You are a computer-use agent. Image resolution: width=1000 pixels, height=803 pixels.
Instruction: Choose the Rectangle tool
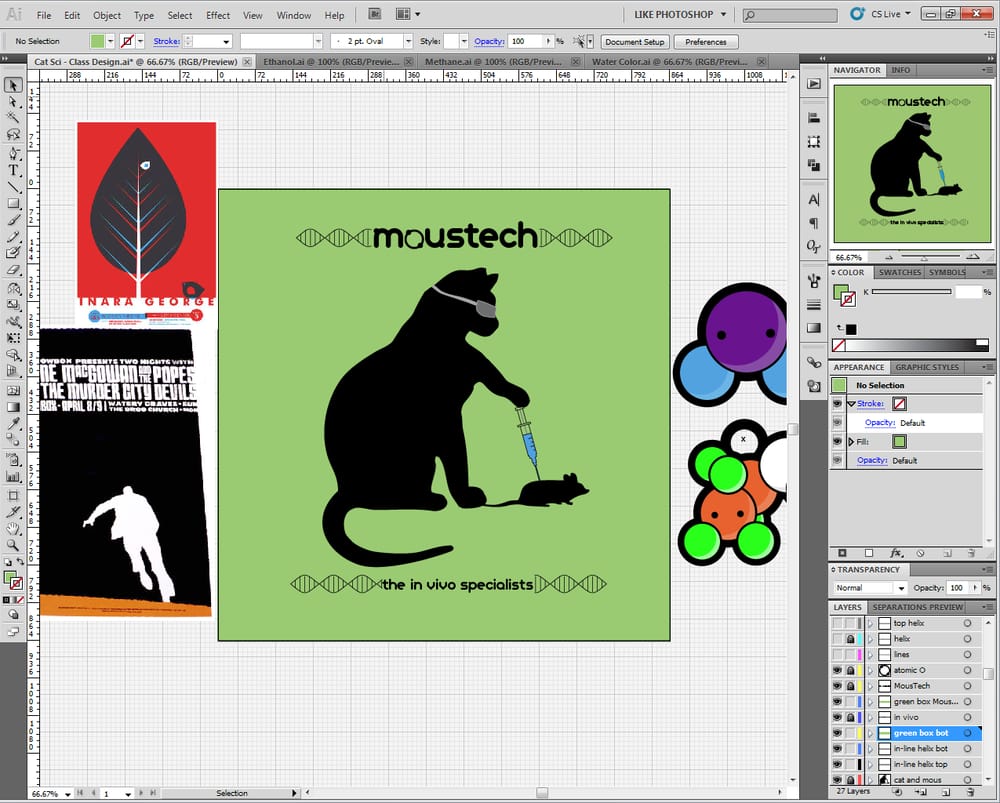(13, 203)
